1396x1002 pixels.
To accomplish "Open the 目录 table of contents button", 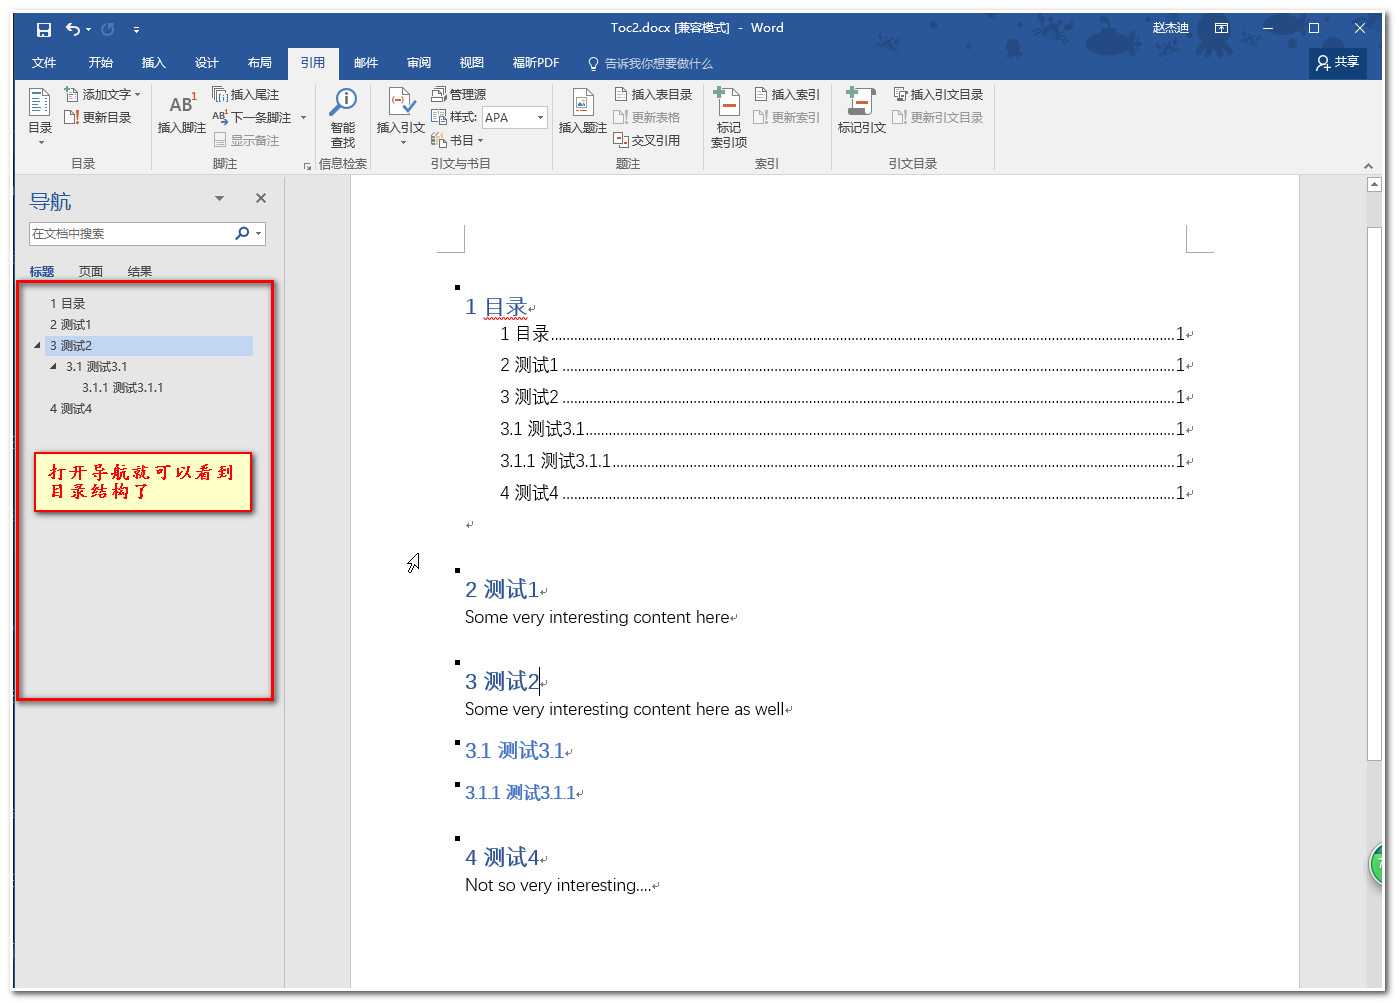I will coord(40,116).
